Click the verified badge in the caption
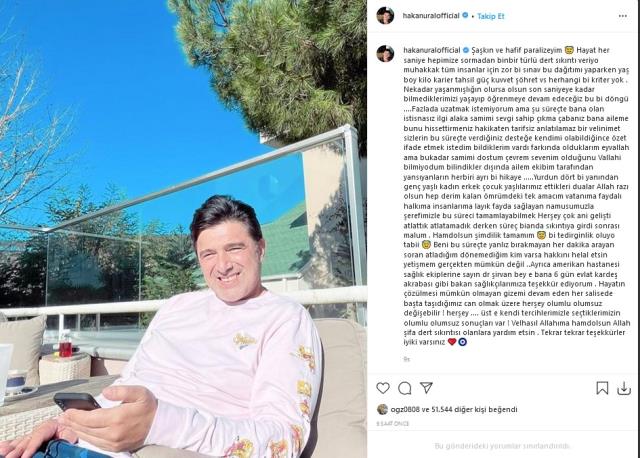Viewport: 640px width, 458px height. click(465, 50)
